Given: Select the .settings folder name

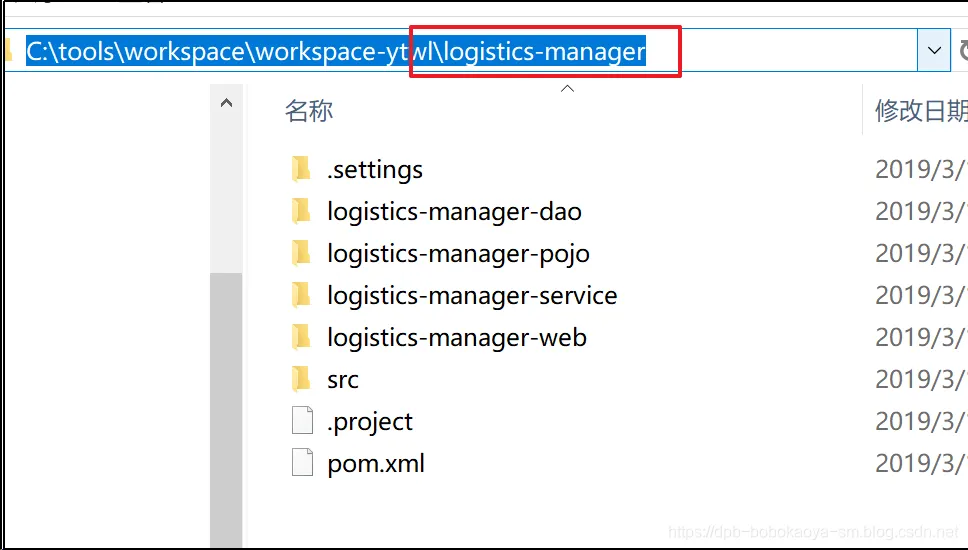Looking at the screenshot, I should coord(375,170).
